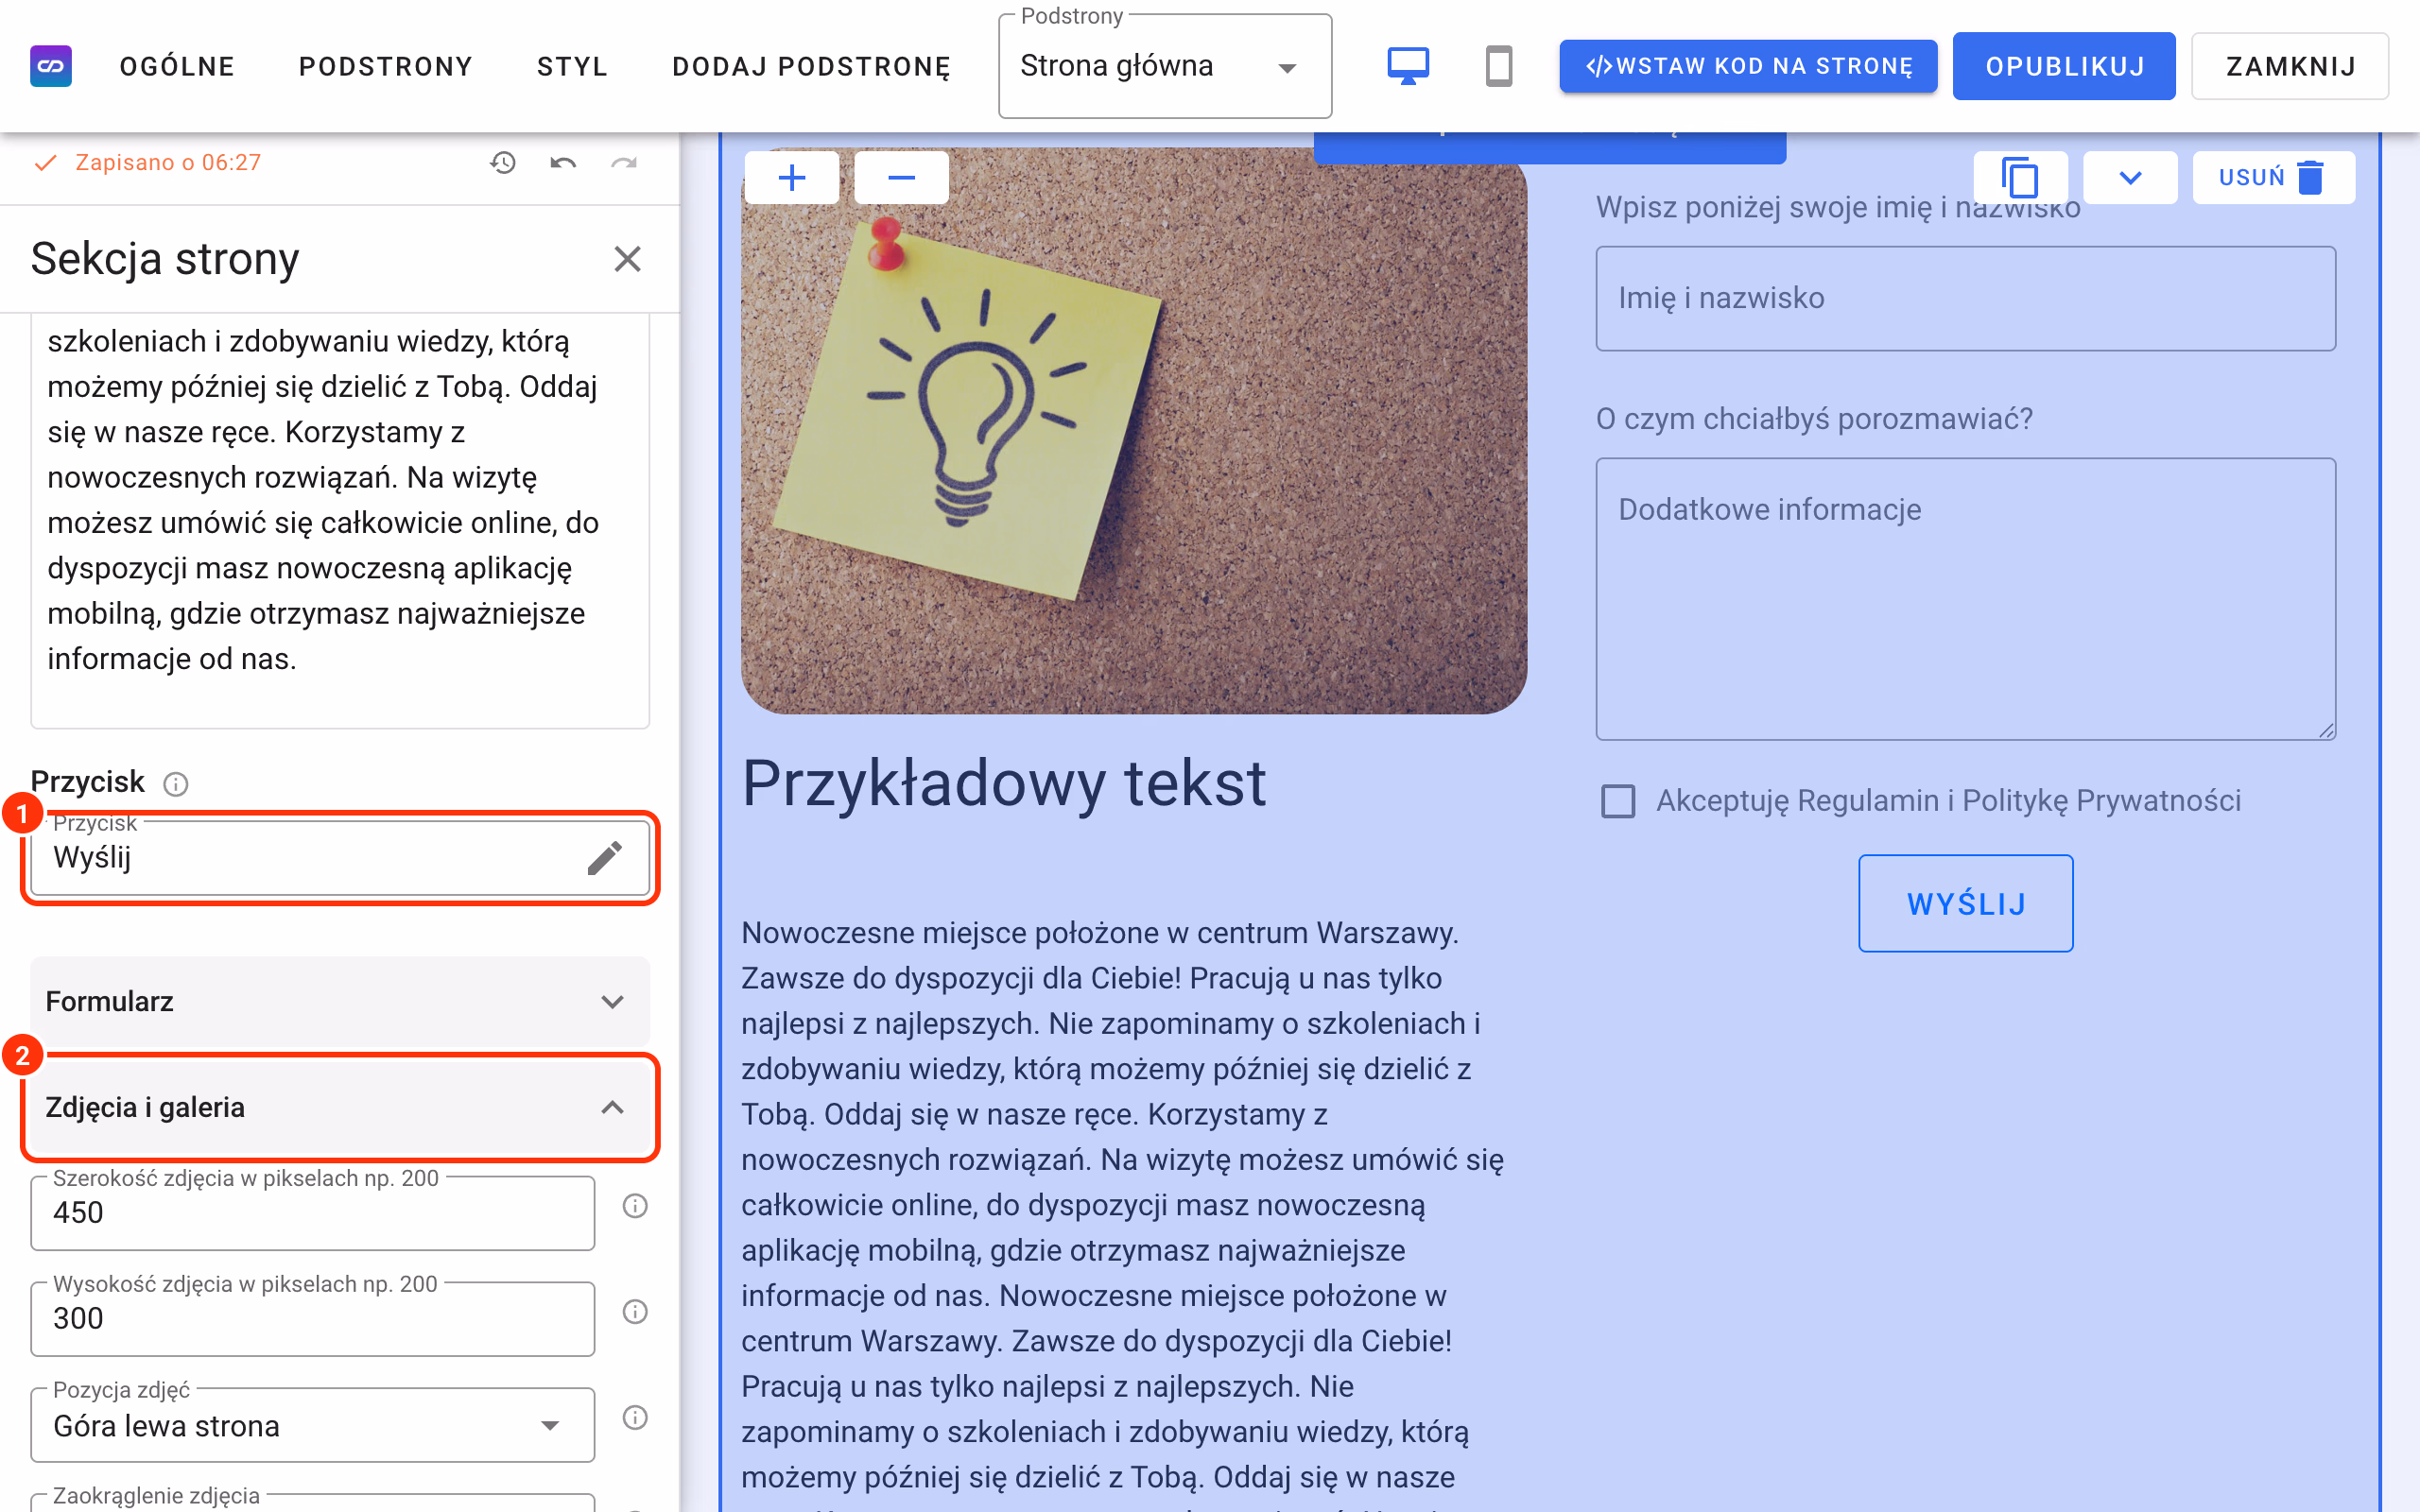The height and width of the screenshot is (1512, 2420).
Task: Click the Przykładowy tekst heading
Action: (1004, 784)
